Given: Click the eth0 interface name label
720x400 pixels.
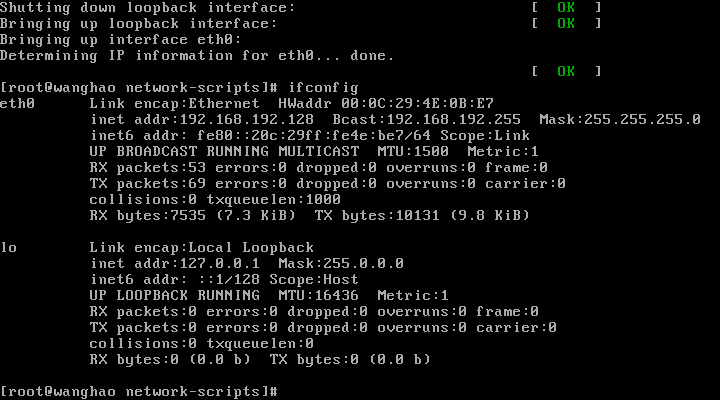Looking at the screenshot, I should pos(17,103).
